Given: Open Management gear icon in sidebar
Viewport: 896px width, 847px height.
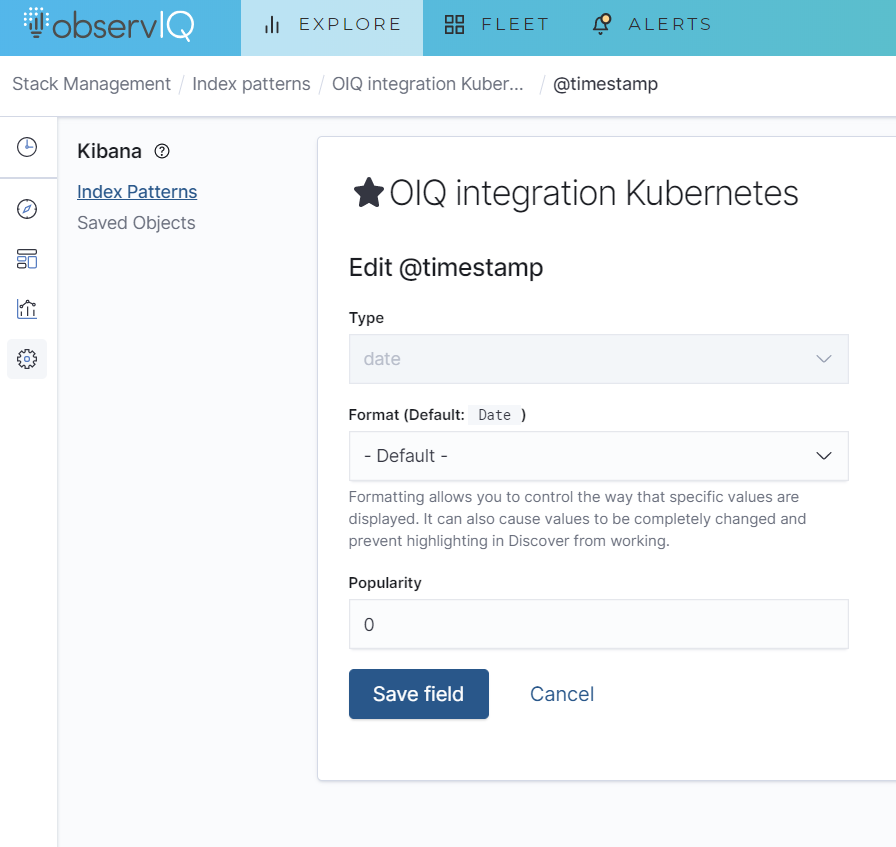Looking at the screenshot, I should pos(27,359).
